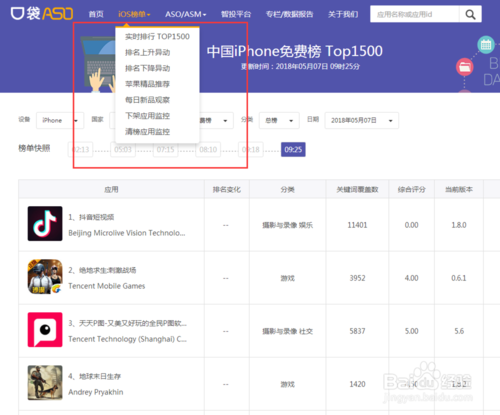
Task: Open the 地球末日生存 app icon
Action: [45, 382]
